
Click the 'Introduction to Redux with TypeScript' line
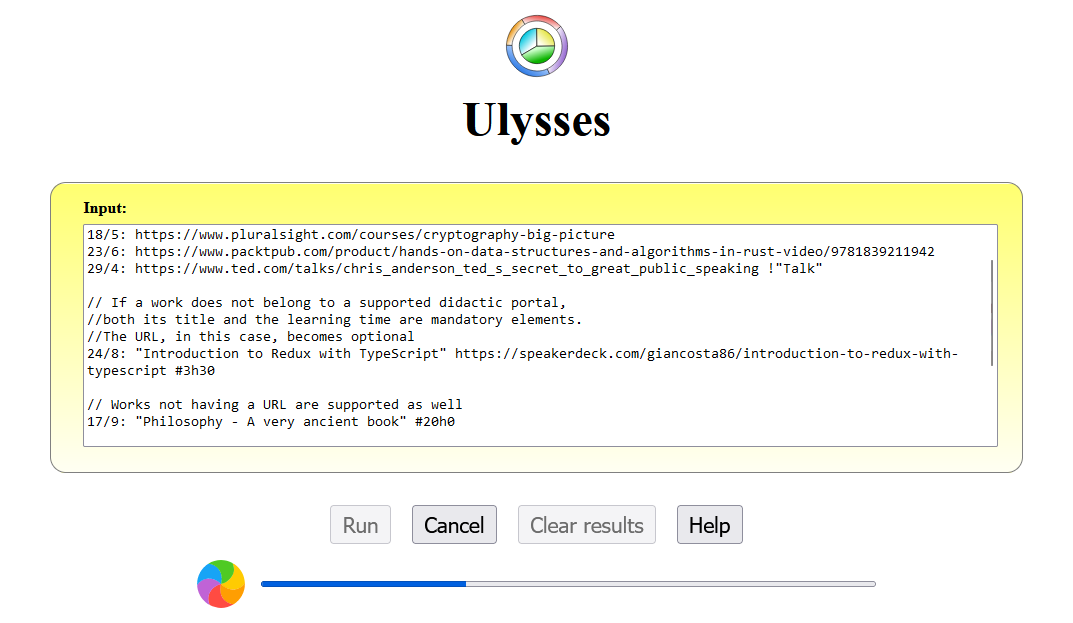point(522,354)
